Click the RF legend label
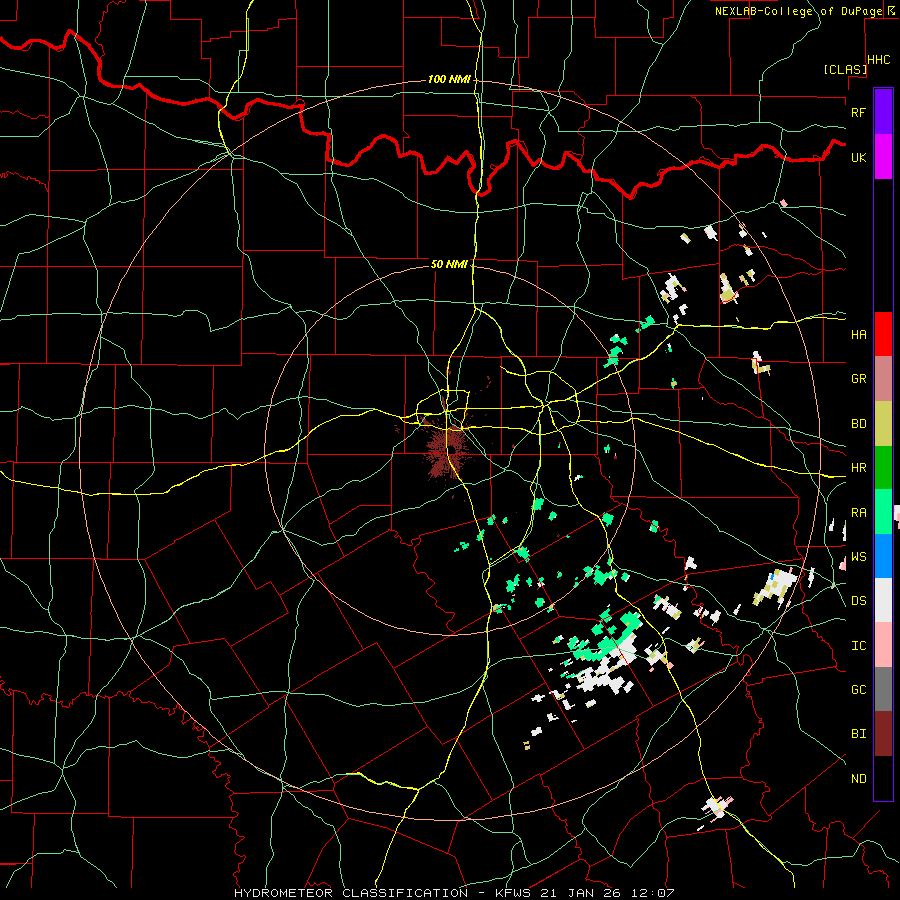Screen dimensions: 900x900 pos(858,112)
